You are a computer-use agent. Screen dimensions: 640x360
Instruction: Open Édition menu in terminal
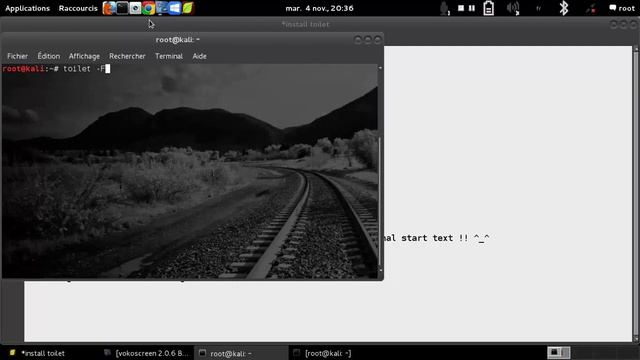pos(49,56)
